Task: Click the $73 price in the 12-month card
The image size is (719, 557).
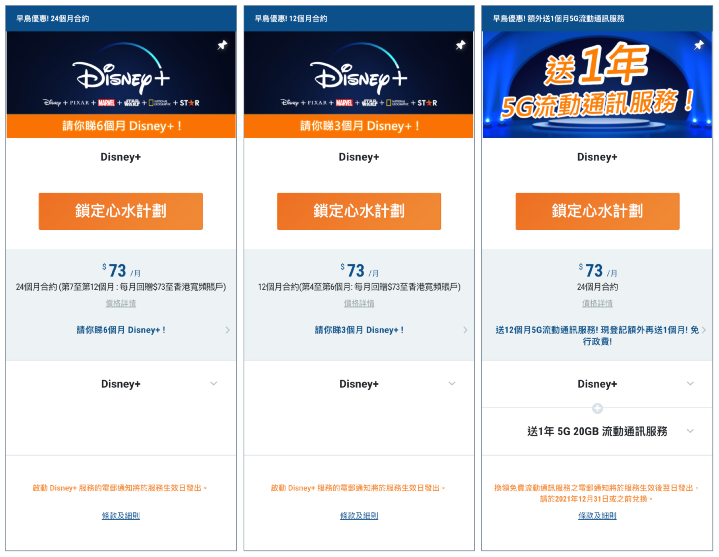Action: (359, 270)
